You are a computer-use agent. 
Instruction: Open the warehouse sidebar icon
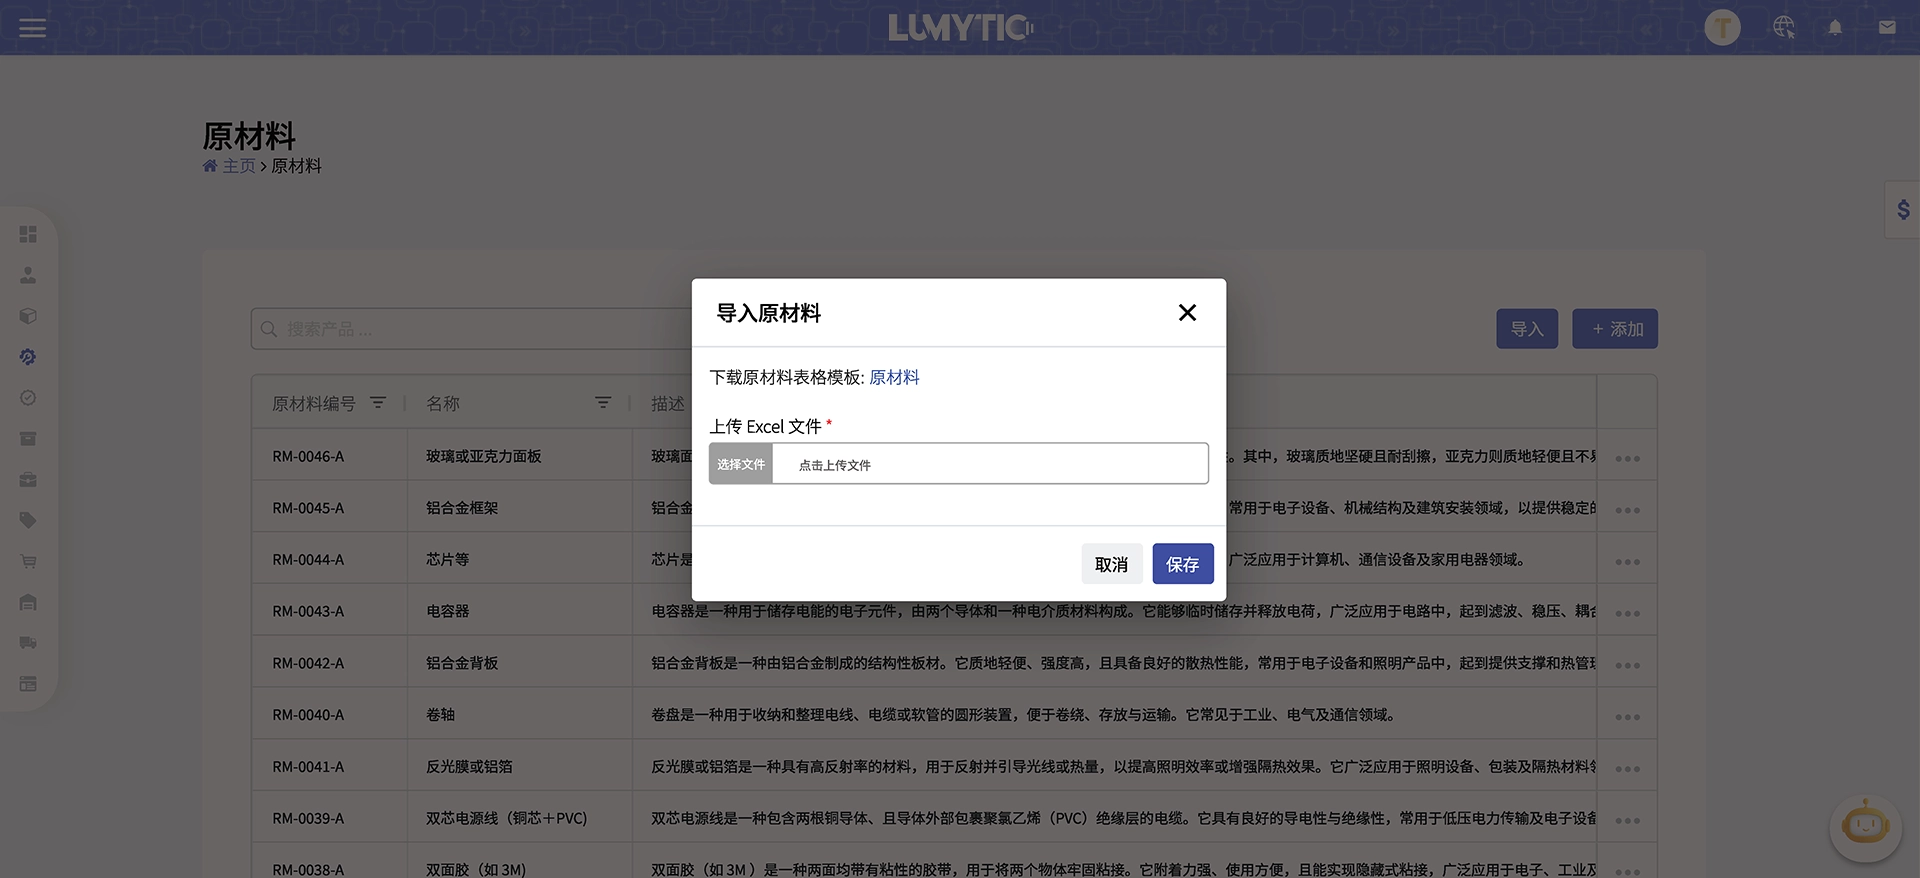pyautogui.click(x=28, y=602)
